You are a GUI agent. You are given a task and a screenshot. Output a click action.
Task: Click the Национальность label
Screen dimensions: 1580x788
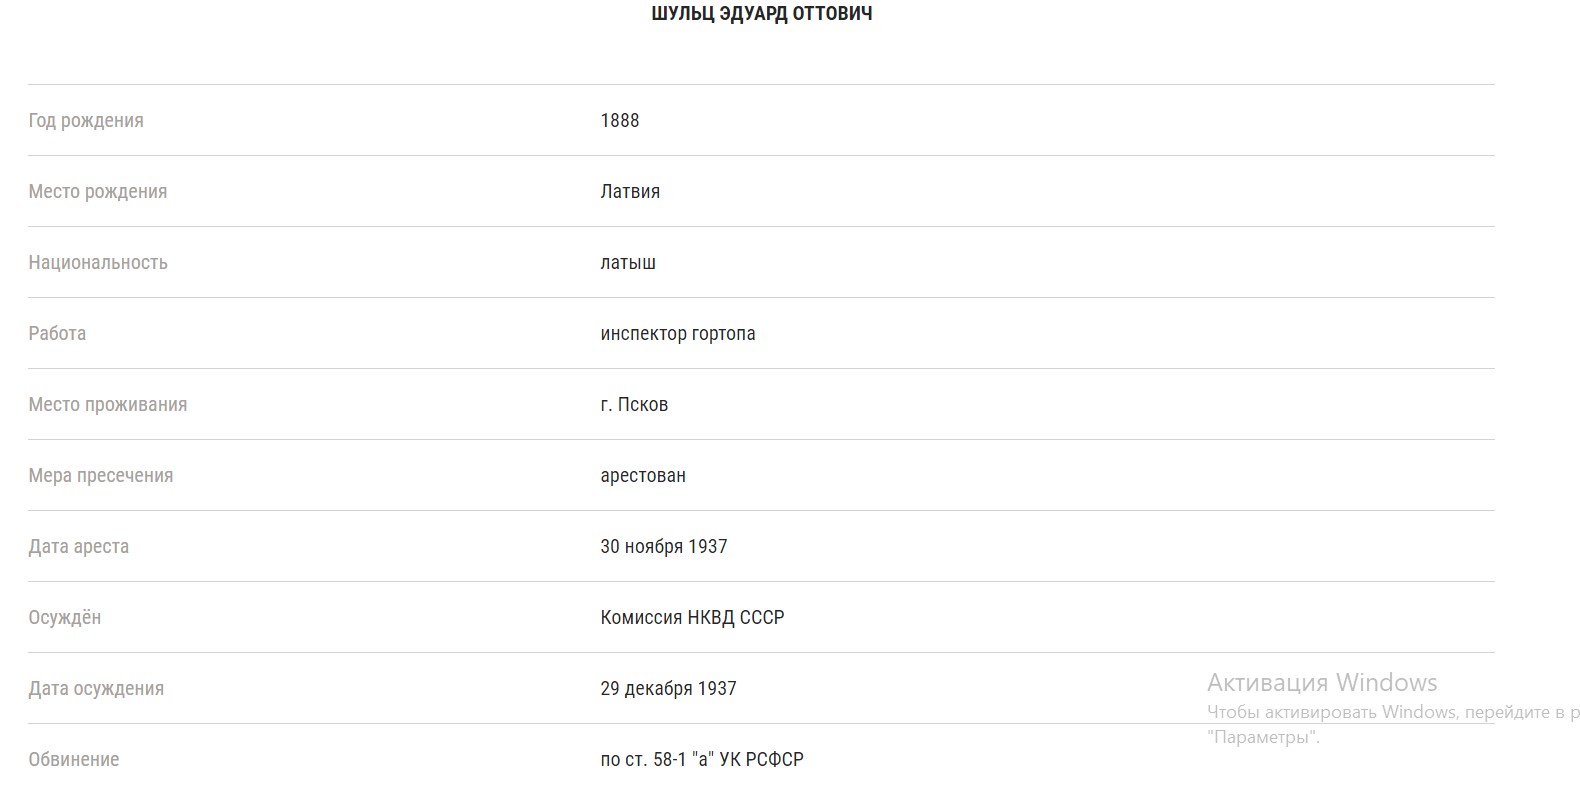[98, 262]
